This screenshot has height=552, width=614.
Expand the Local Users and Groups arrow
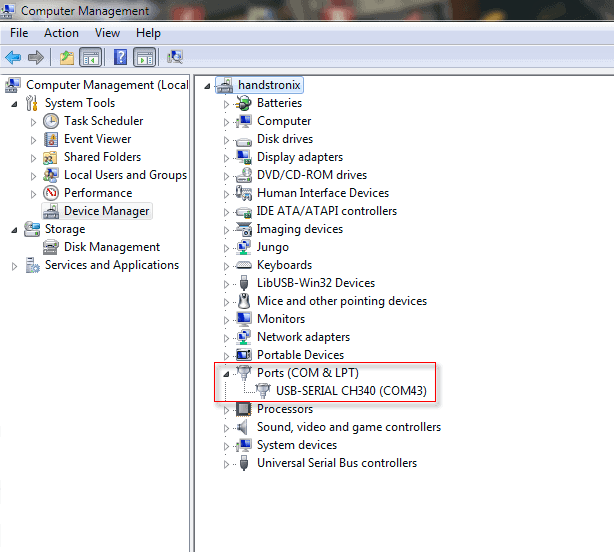coord(33,176)
